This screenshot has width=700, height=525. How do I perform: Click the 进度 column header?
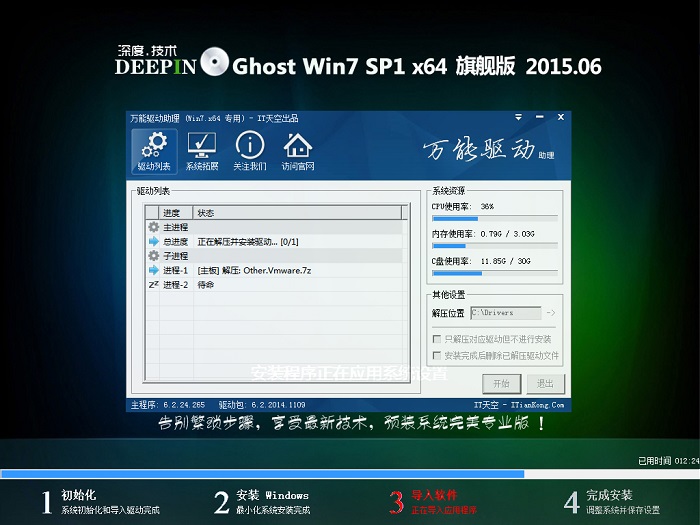click(176, 213)
